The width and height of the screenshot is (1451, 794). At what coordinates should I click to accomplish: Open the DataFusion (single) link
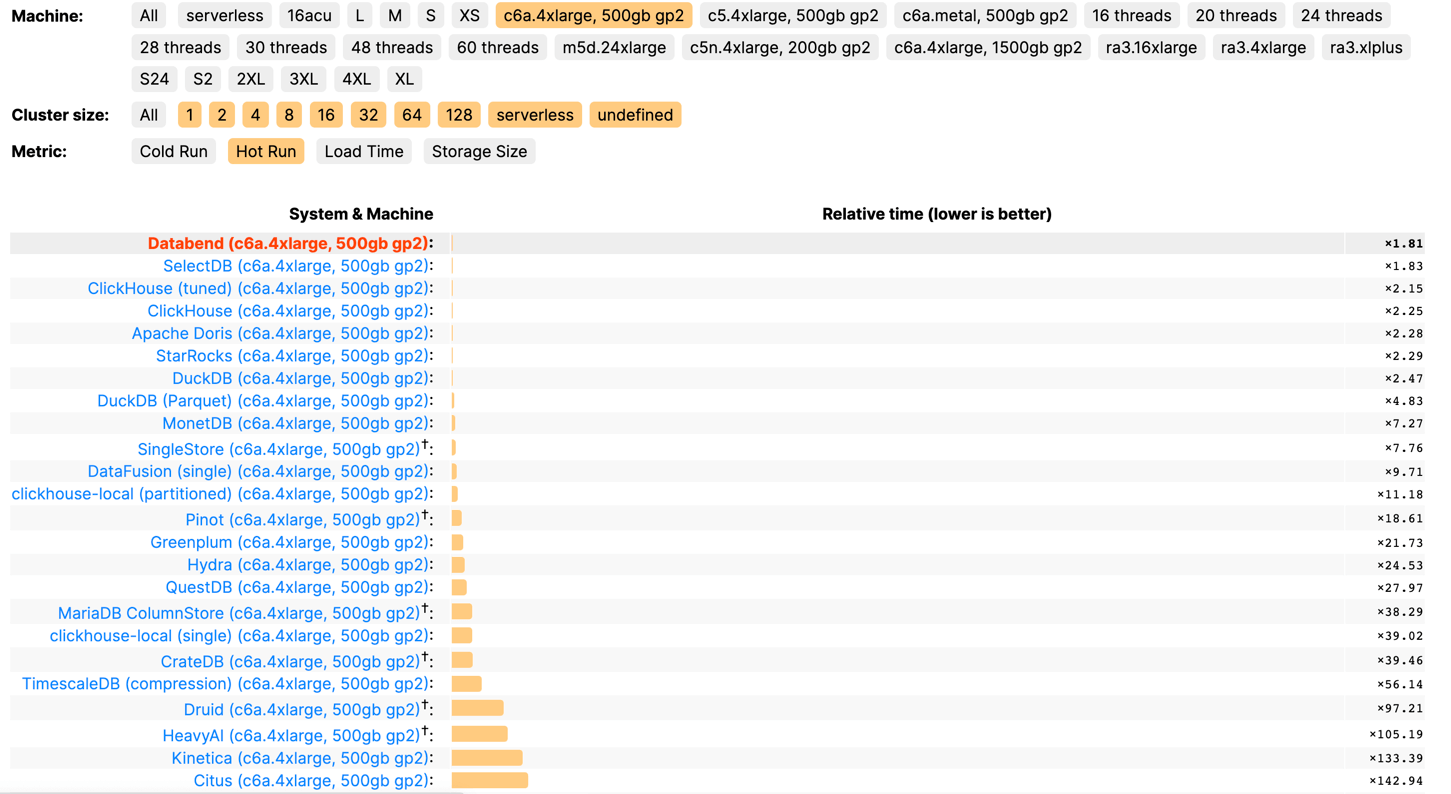tap(258, 471)
